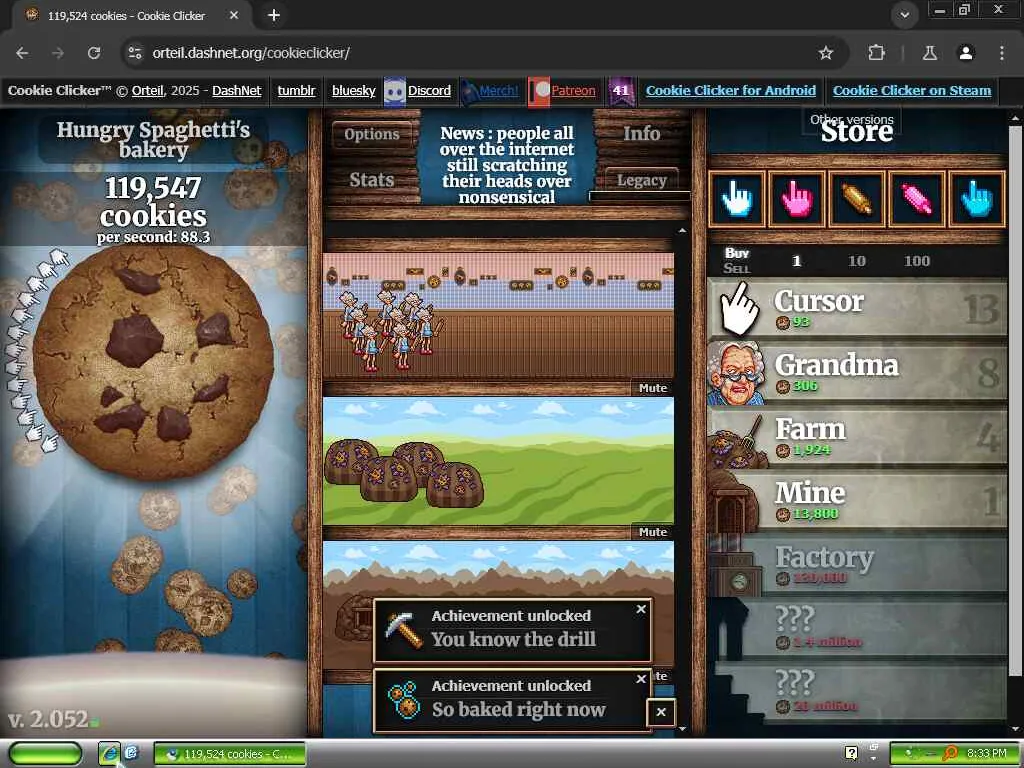This screenshot has height=768, width=1024.
Task: Open the Stats menu
Action: coord(372,180)
